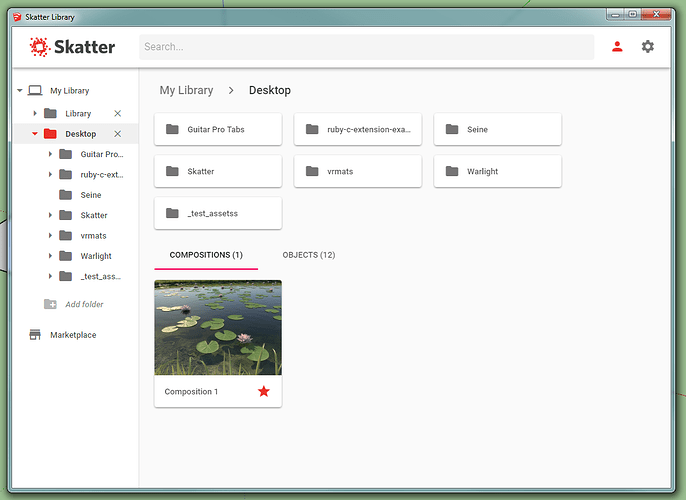Select Skatter in the sidebar tree
686x500 pixels.
pos(94,215)
